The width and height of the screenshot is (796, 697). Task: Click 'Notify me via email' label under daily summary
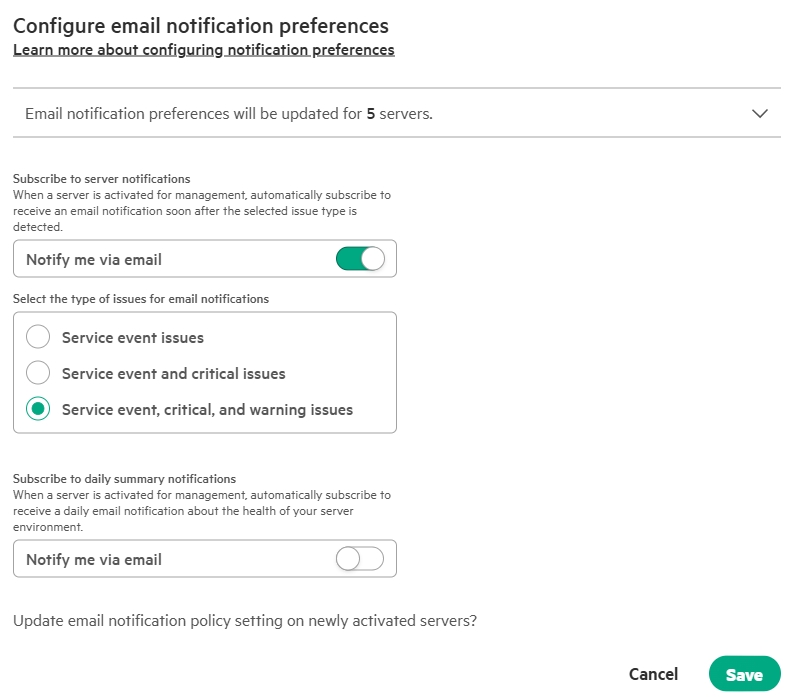tap(94, 560)
